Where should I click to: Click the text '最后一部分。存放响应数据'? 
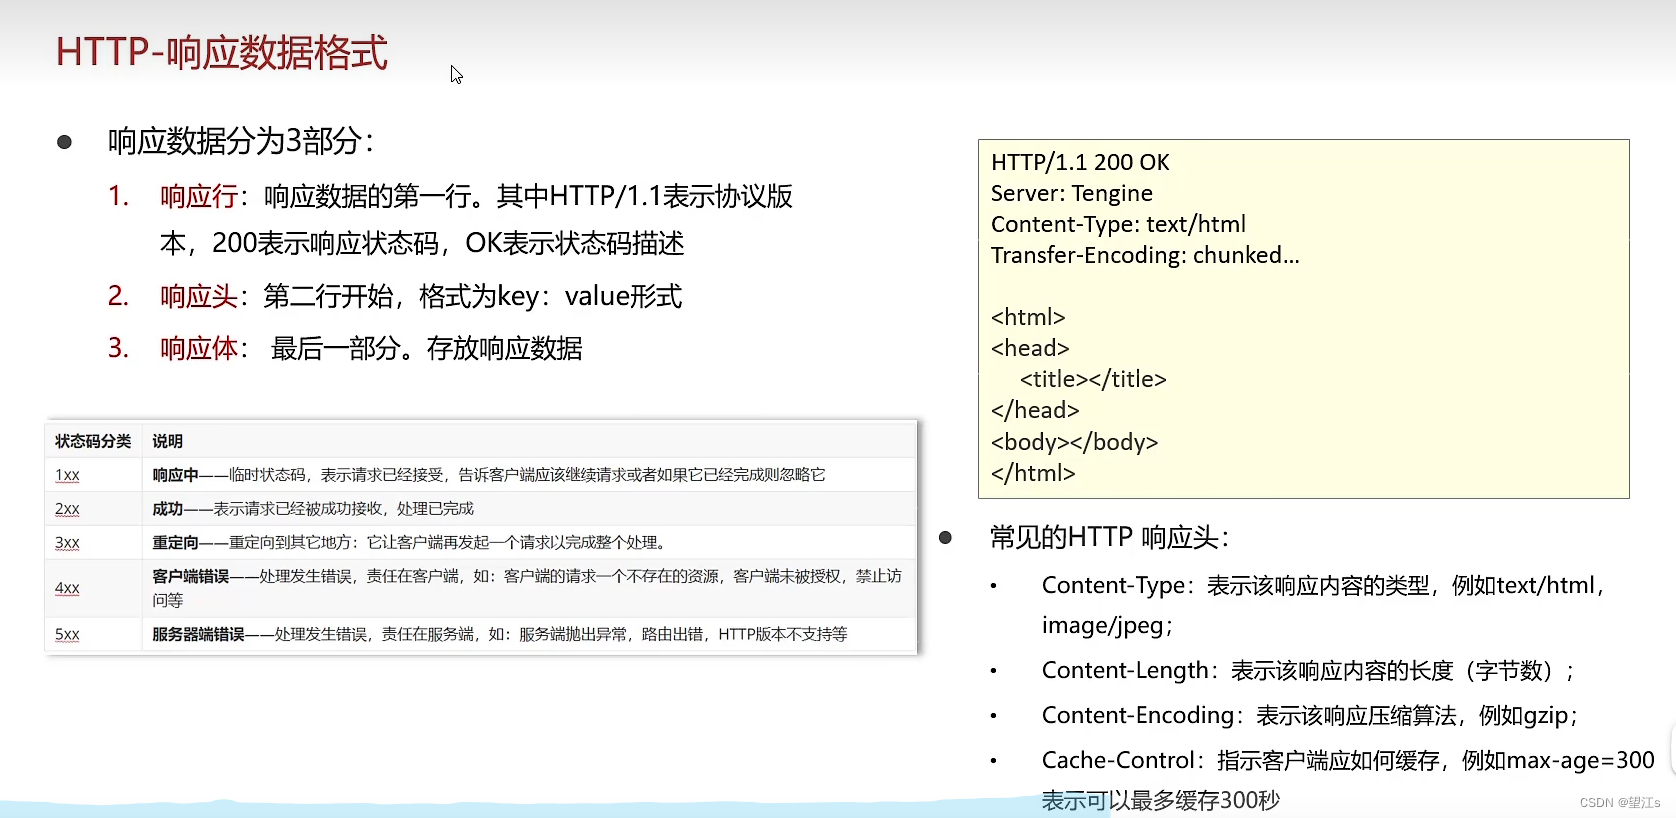(x=427, y=348)
